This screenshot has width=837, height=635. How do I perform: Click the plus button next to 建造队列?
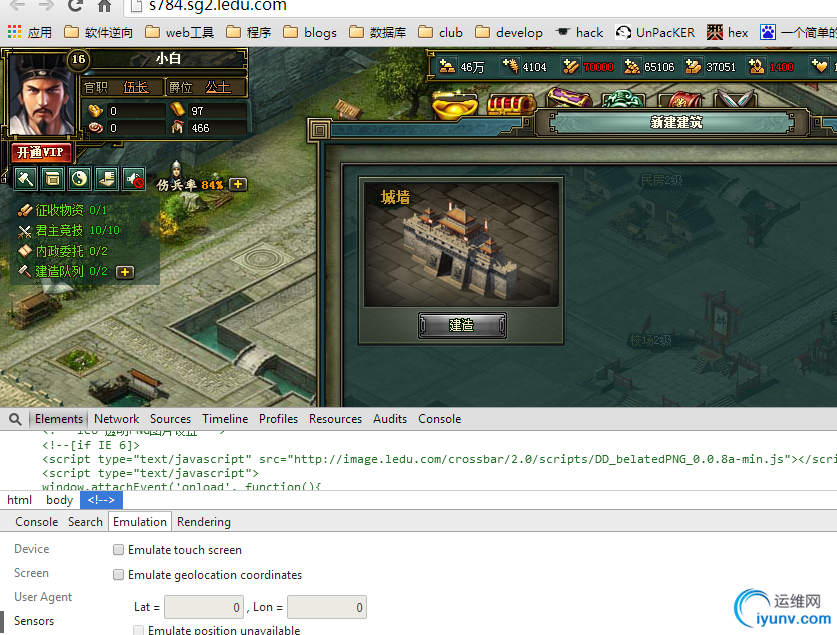tap(124, 272)
